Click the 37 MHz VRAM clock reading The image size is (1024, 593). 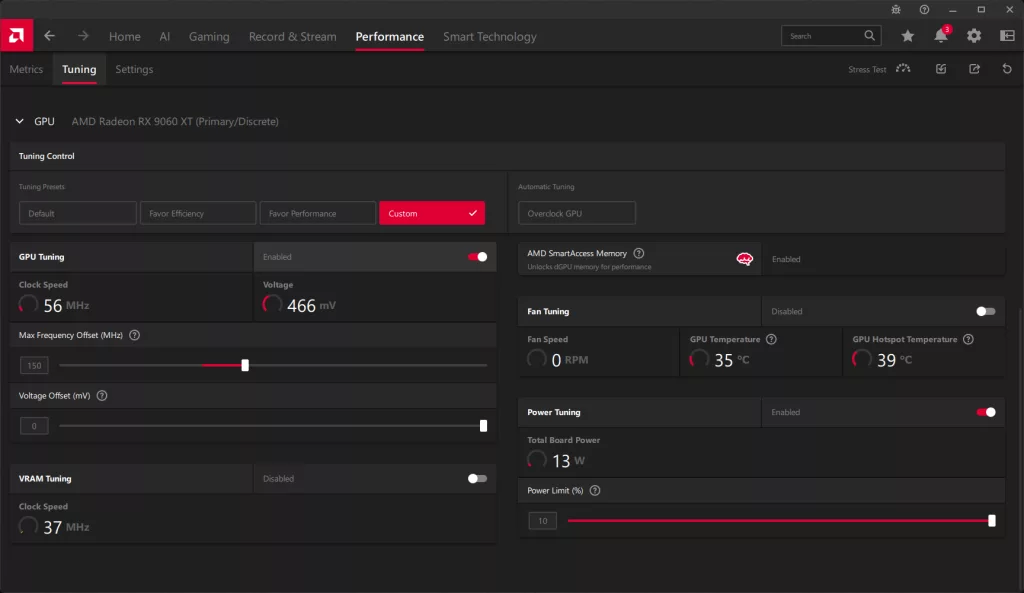(66, 527)
